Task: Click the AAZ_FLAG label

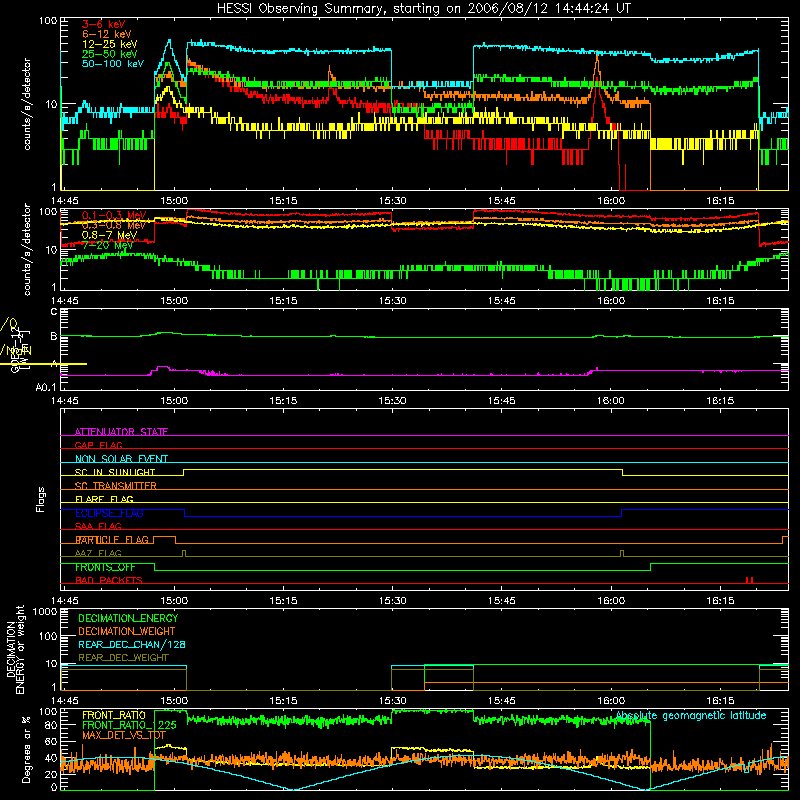Action: tap(98, 553)
